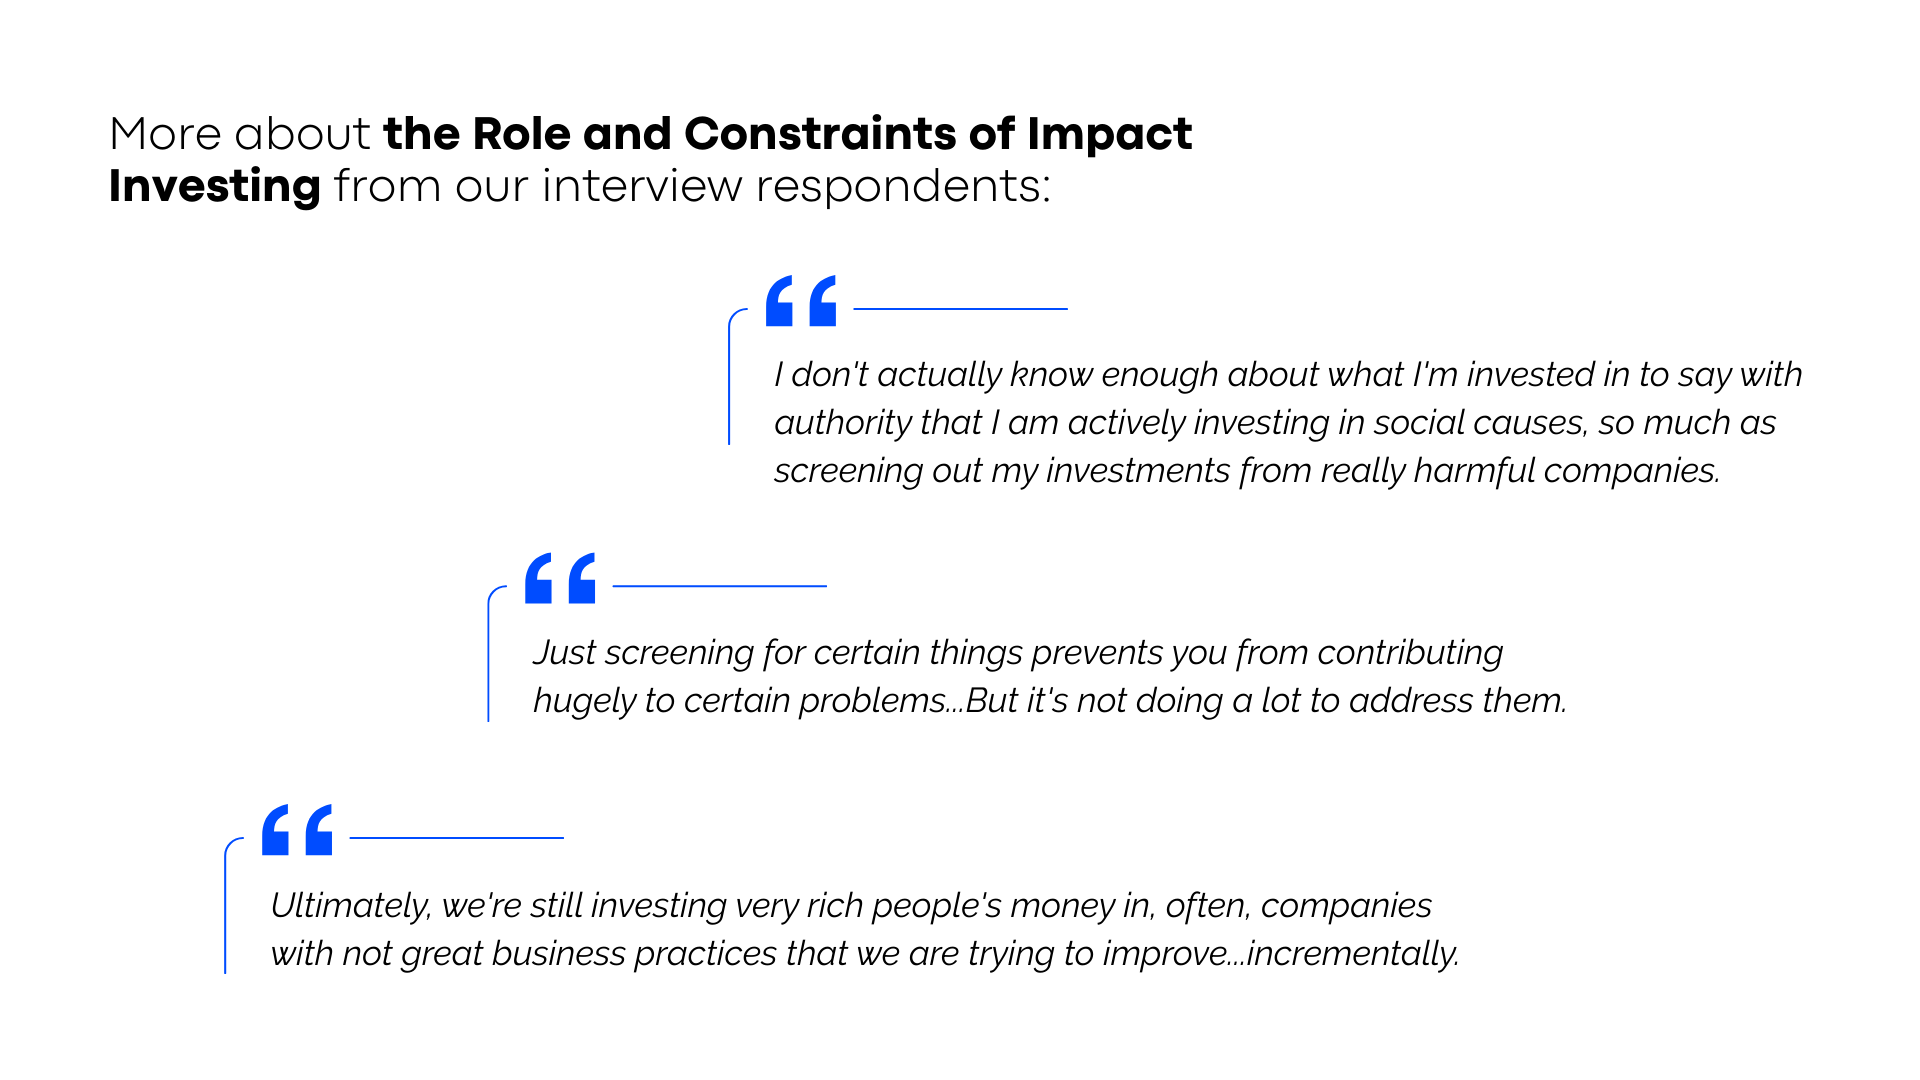Screen dimensions: 1920x1080
Task: Click the line "authority that I am actively investing"
Action: pos(1275,422)
